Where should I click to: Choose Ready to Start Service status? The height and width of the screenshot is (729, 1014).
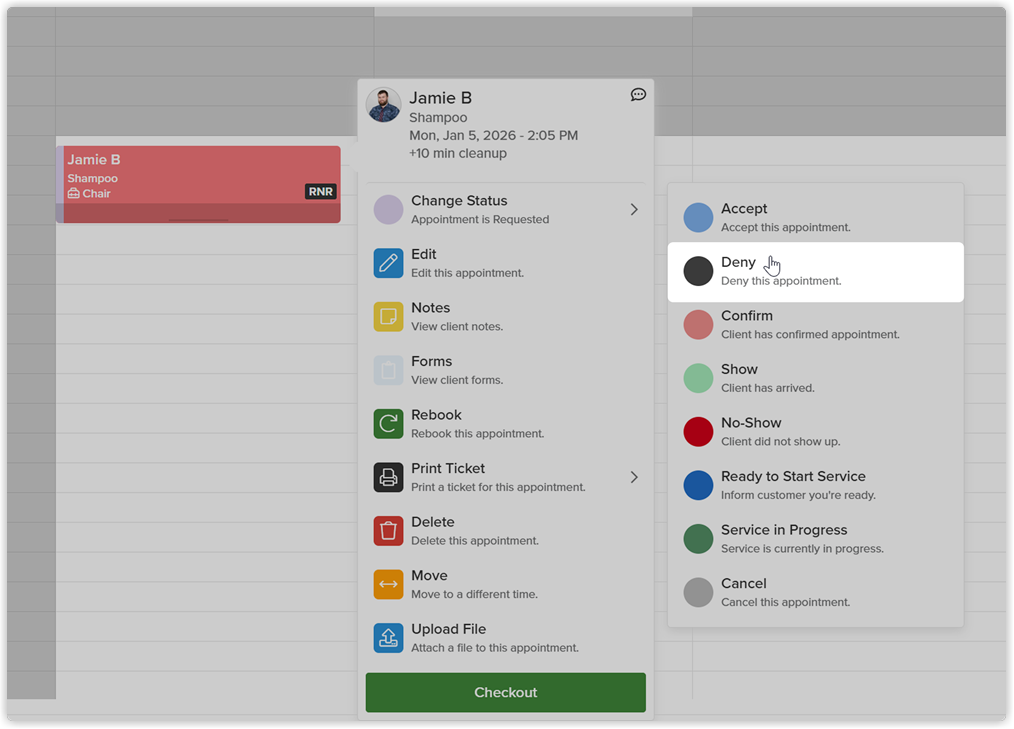point(815,486)
